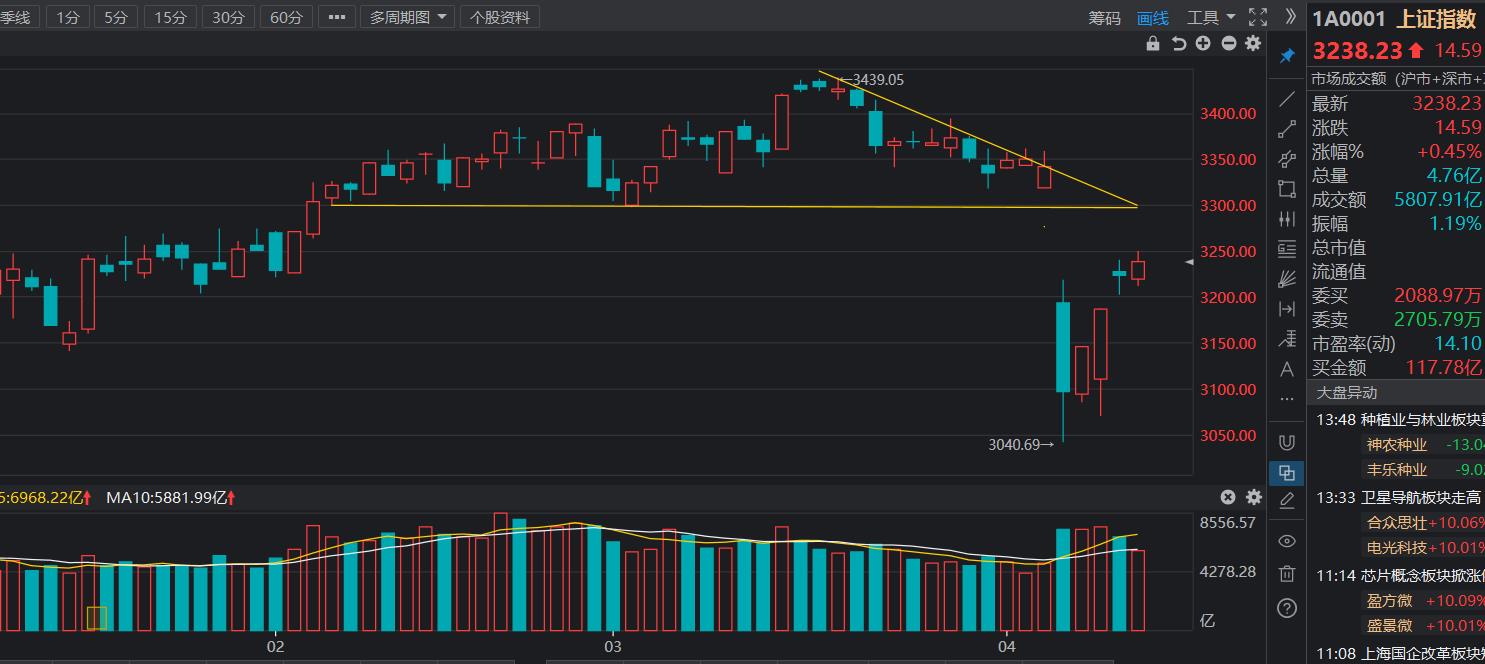The width and height of the screenshot is (1485, 664).
Task: Open the 电光科技 stock entry
Action: [x=1397, y=548]
